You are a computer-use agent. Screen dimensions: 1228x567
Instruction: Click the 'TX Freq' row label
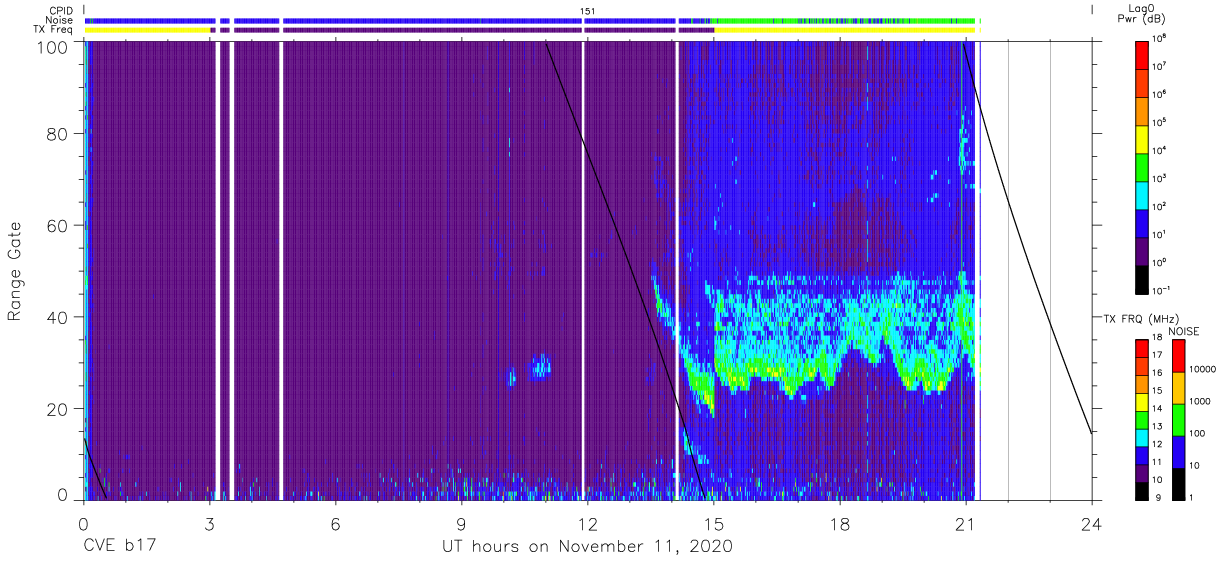point(55,30)
